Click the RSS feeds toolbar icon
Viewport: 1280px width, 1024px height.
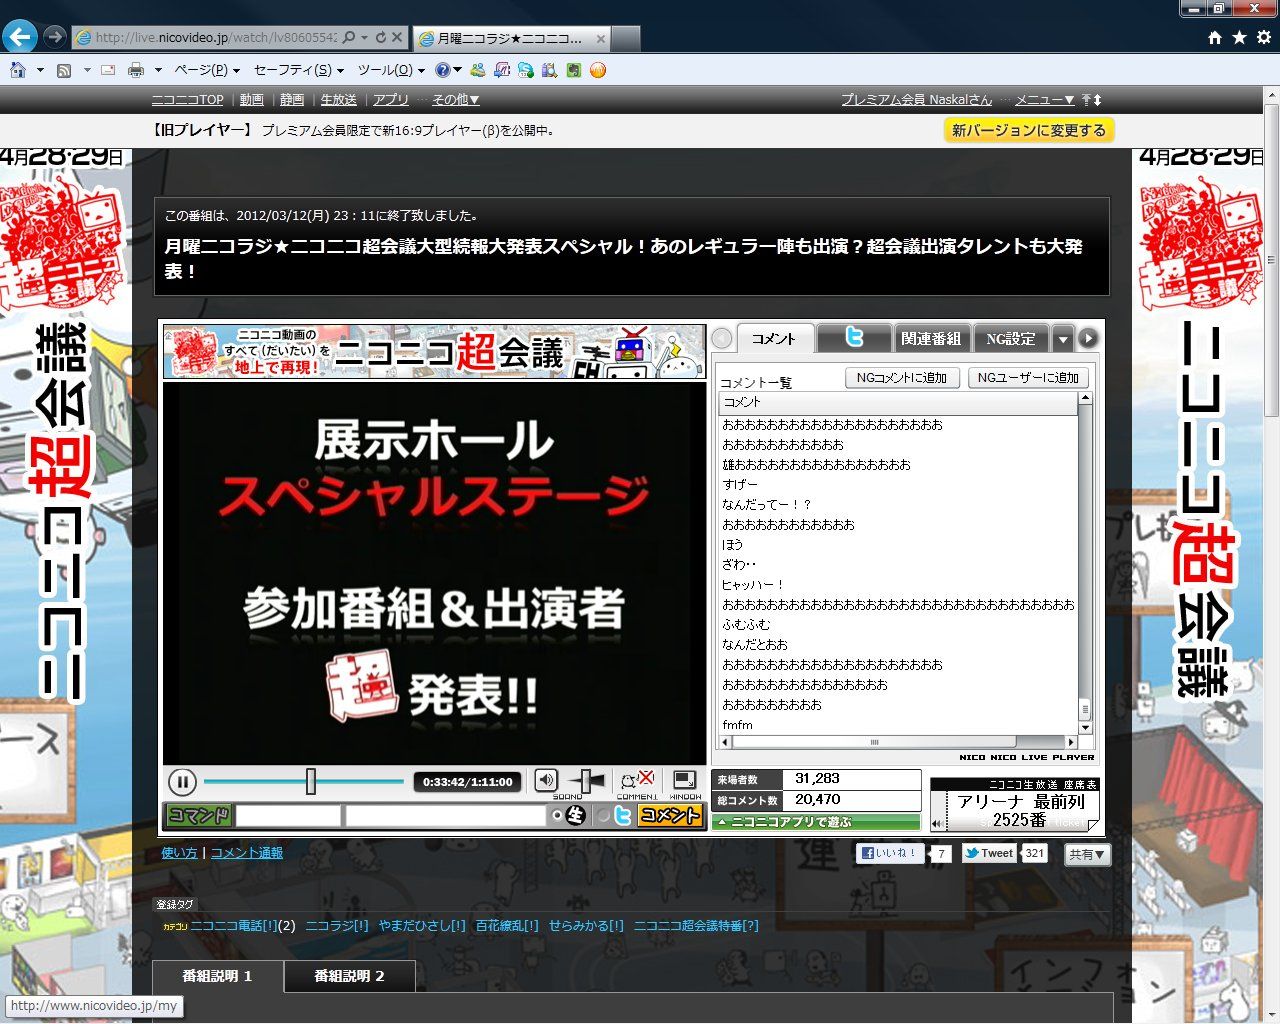point(65,70)
